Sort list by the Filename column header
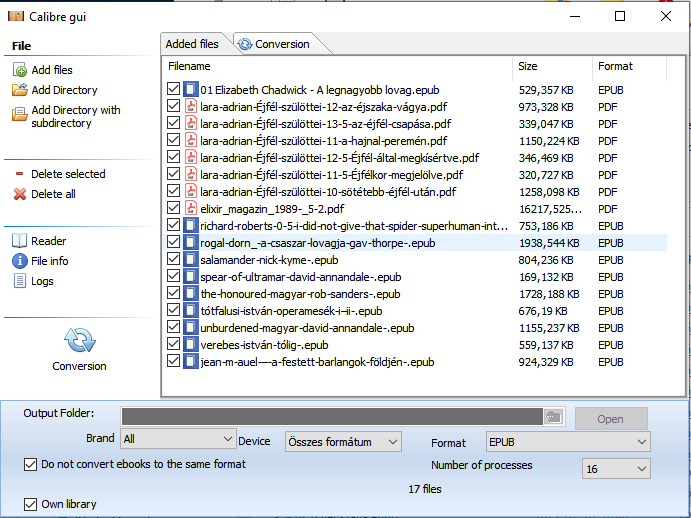691x518 pixels. click(189, 66)
